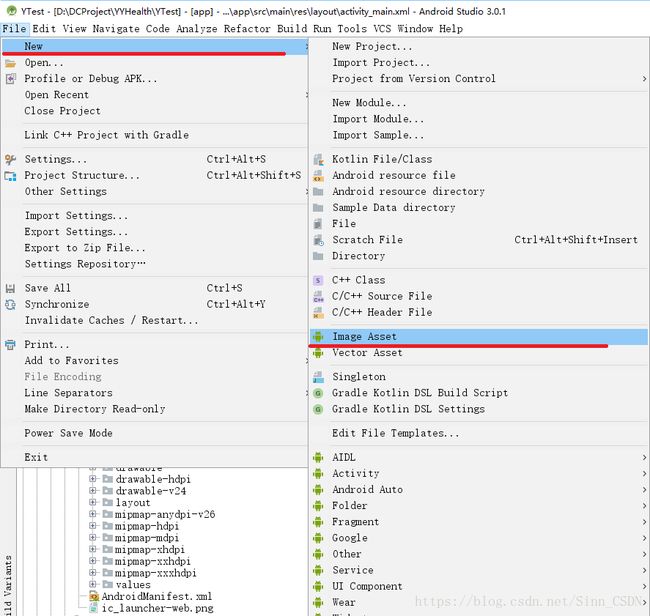This screenshot has width=650, height=616.
Task: Expand the mipmap-xxxhdpi folder node
Action: point(93,572)
